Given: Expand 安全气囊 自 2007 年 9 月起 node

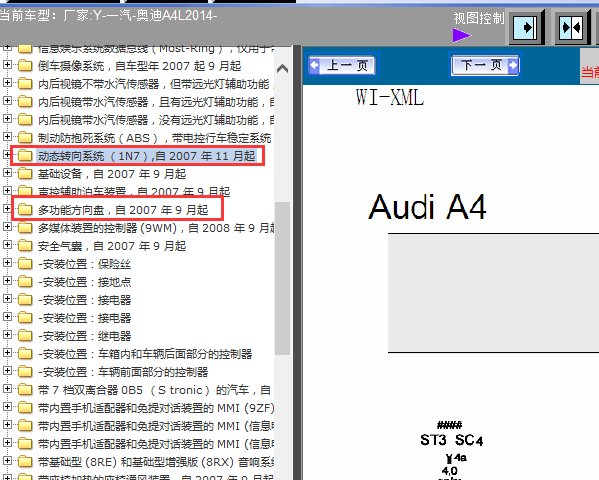Looking at the screenshot, I should [7, 245].
